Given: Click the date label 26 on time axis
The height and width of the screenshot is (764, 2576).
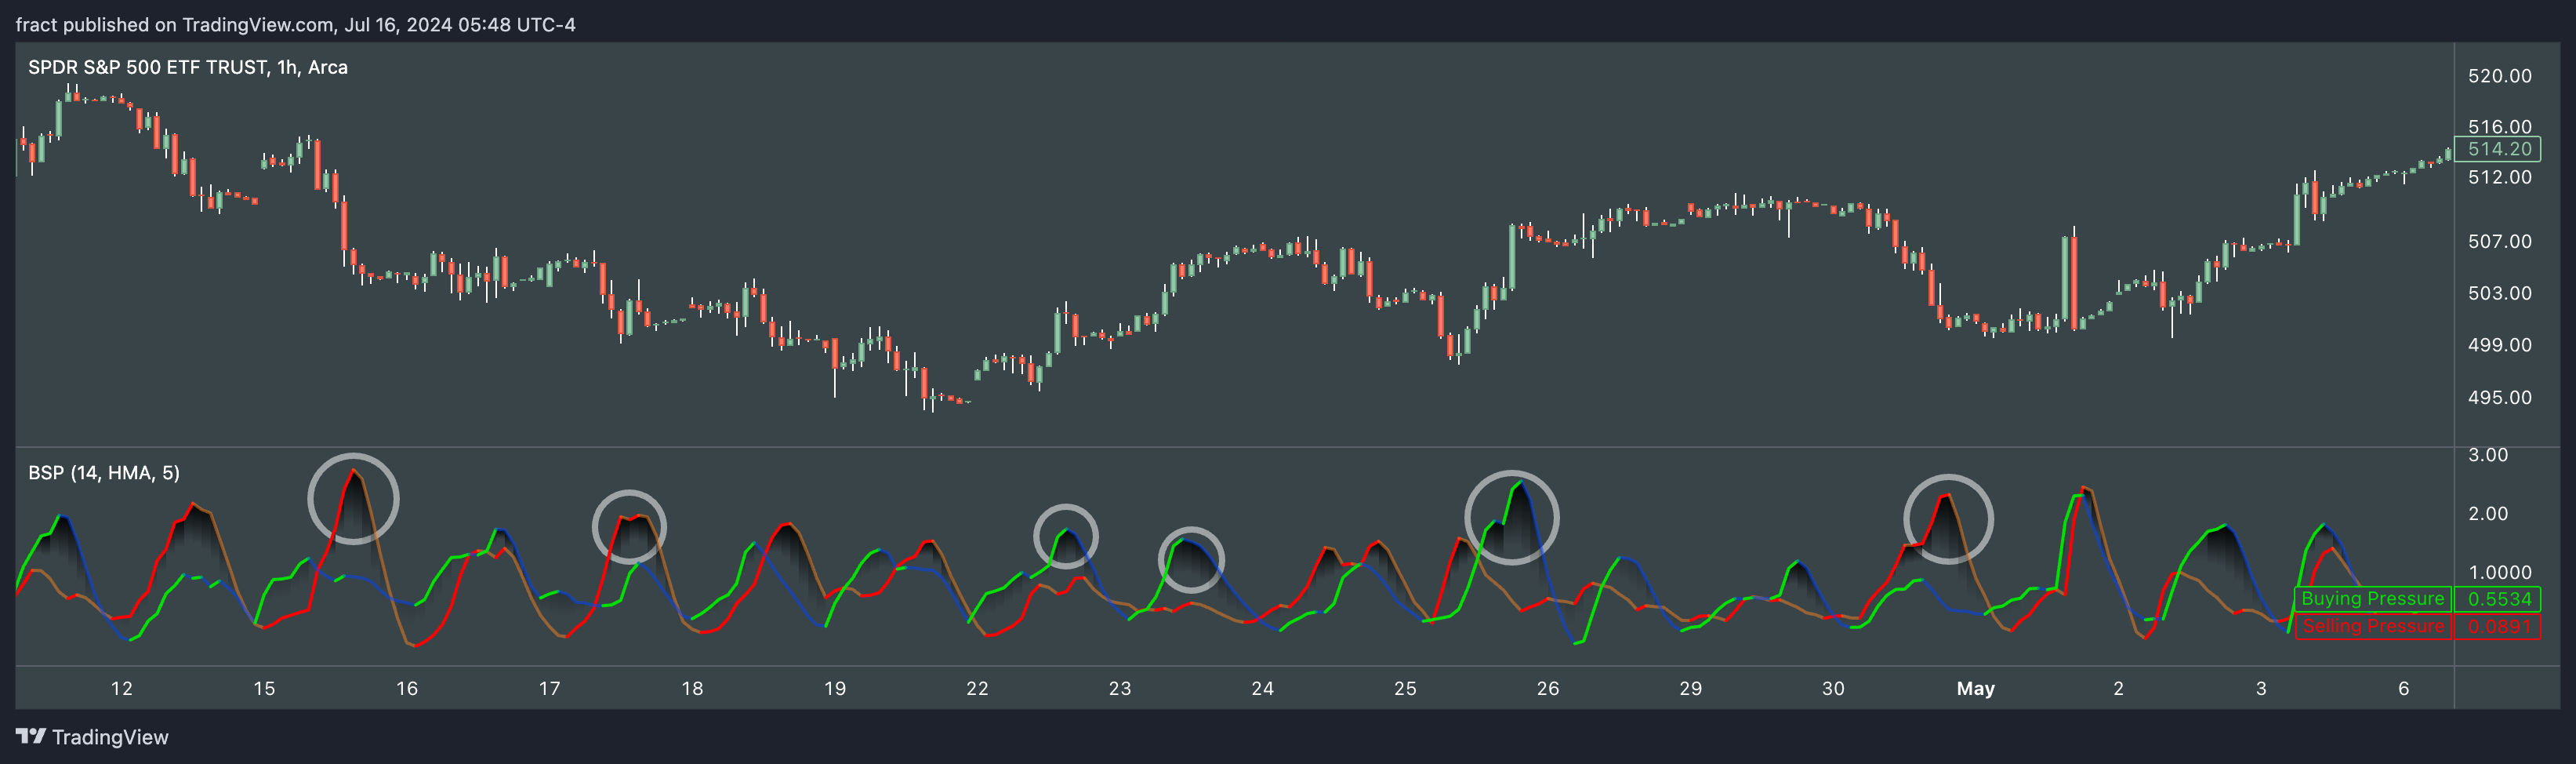Looking at the screenshot, I should tap(1548, 688).
